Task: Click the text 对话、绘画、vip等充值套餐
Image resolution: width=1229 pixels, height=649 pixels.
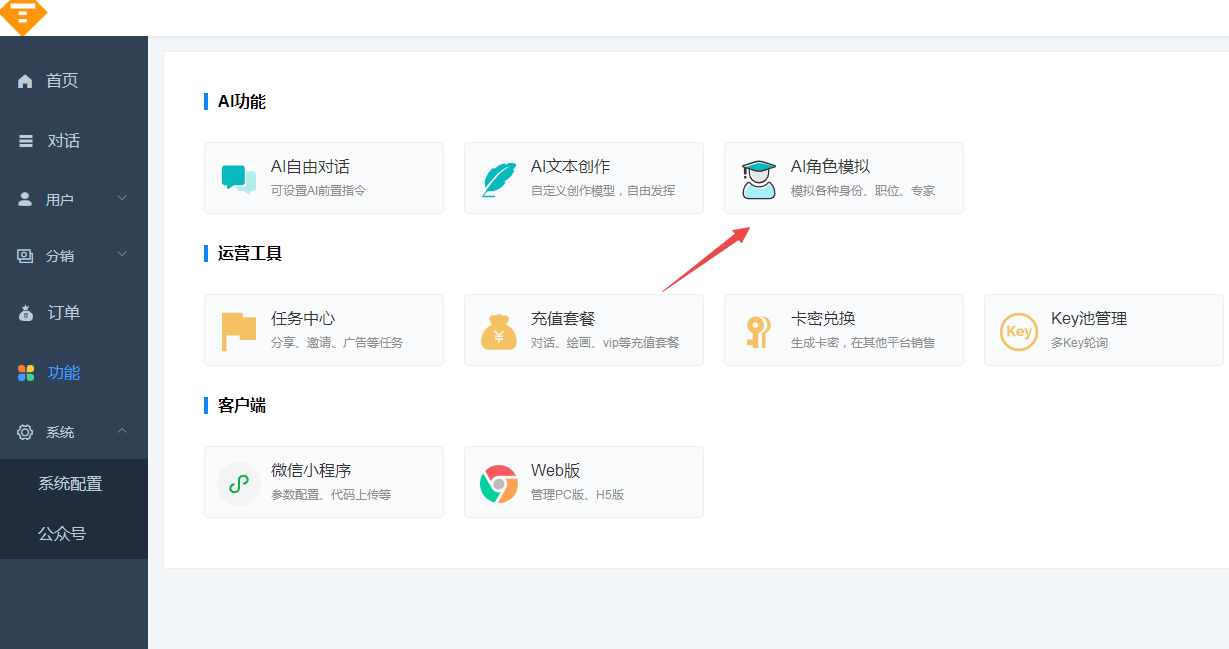Action: [605, 342]
